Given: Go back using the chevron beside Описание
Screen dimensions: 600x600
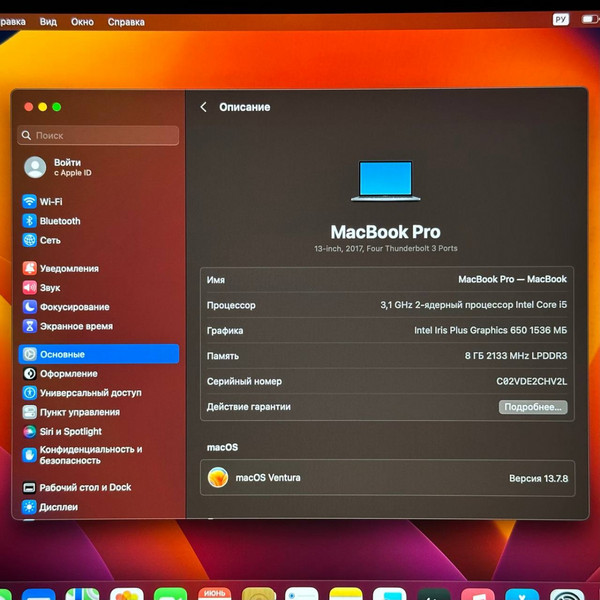Looking at the screenshot, I should [204, 107].
